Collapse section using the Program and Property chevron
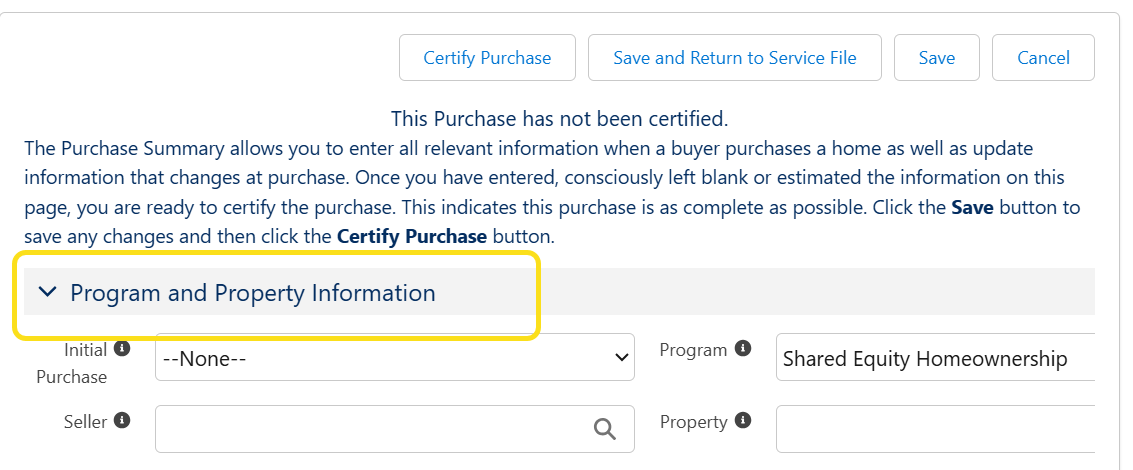1133x470 pixels. (47, 292)
